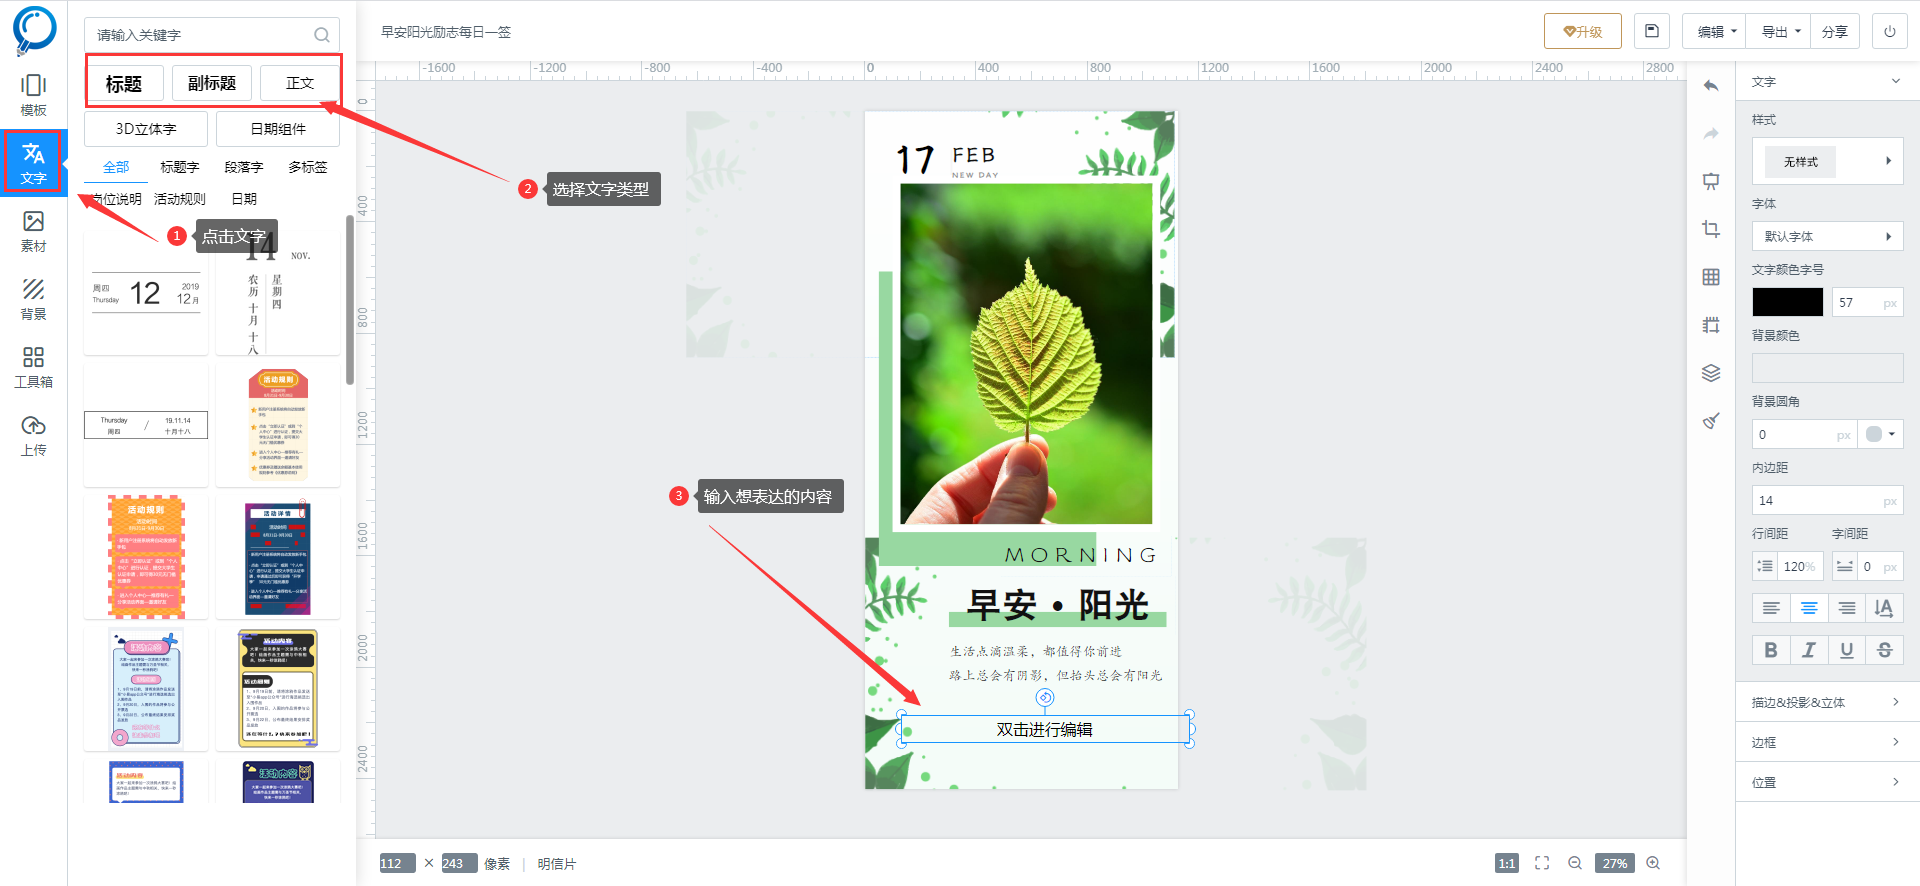This screenshot has width=1920, height=886.
Task: Click the 日期组件 button
Action: (x=278, y=129)
